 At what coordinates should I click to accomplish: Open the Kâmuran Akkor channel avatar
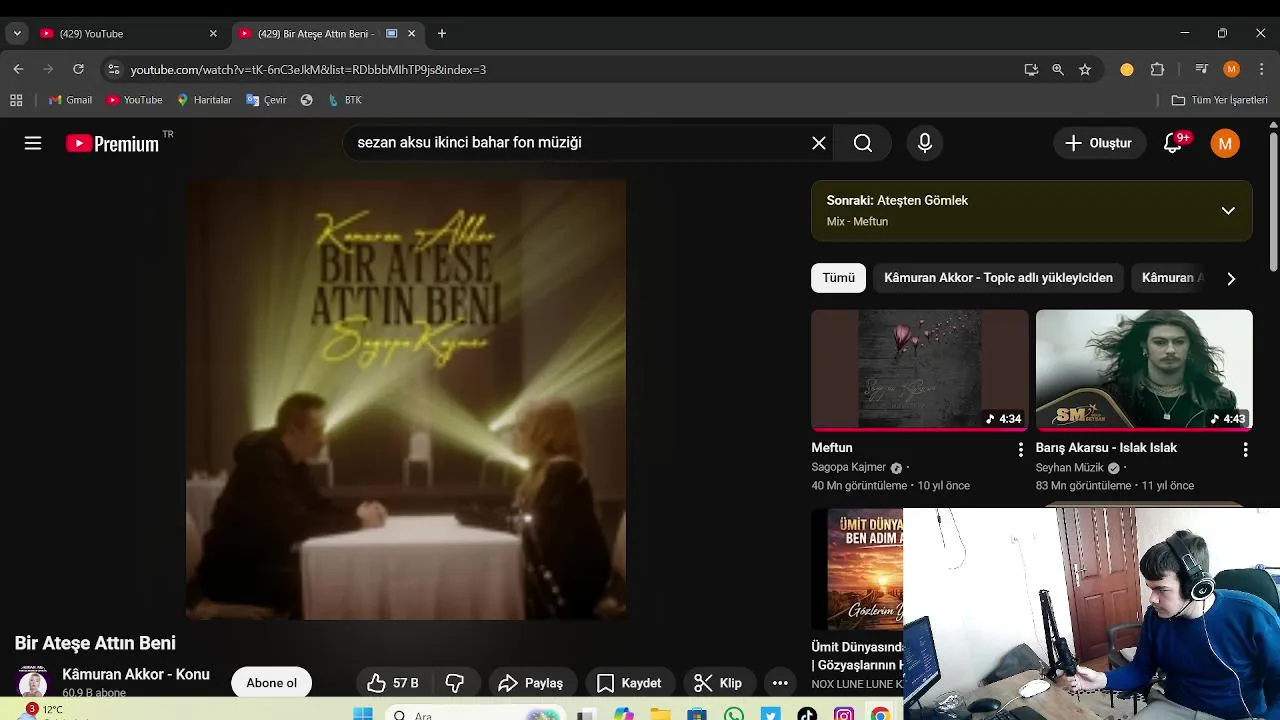click(x=33, y=684)
